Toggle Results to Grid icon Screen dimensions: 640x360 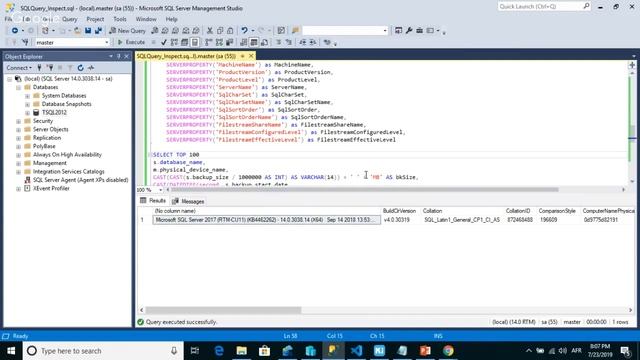coord(254,42)
